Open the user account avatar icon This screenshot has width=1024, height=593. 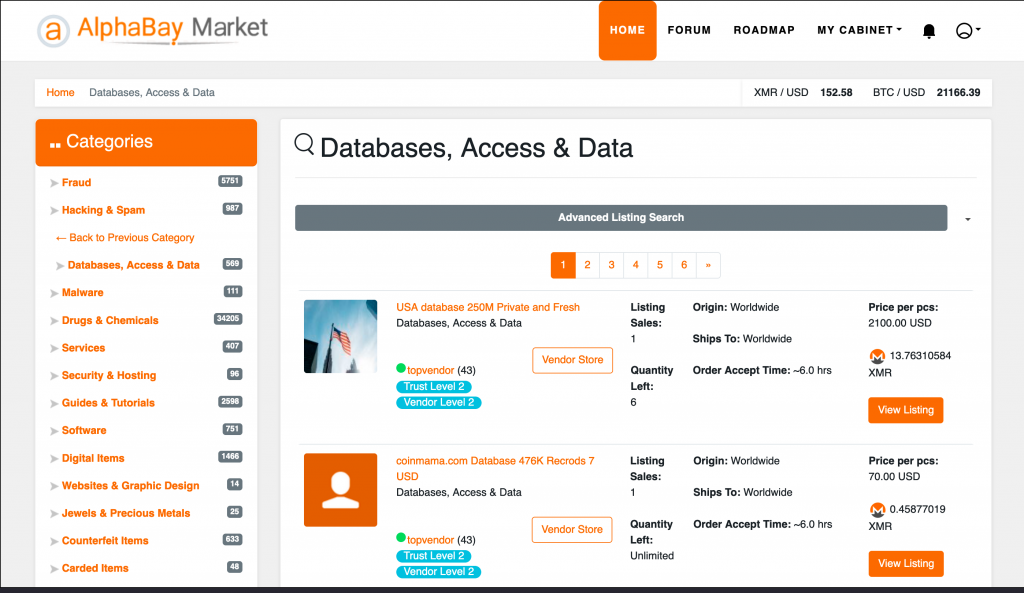[964, 31]
